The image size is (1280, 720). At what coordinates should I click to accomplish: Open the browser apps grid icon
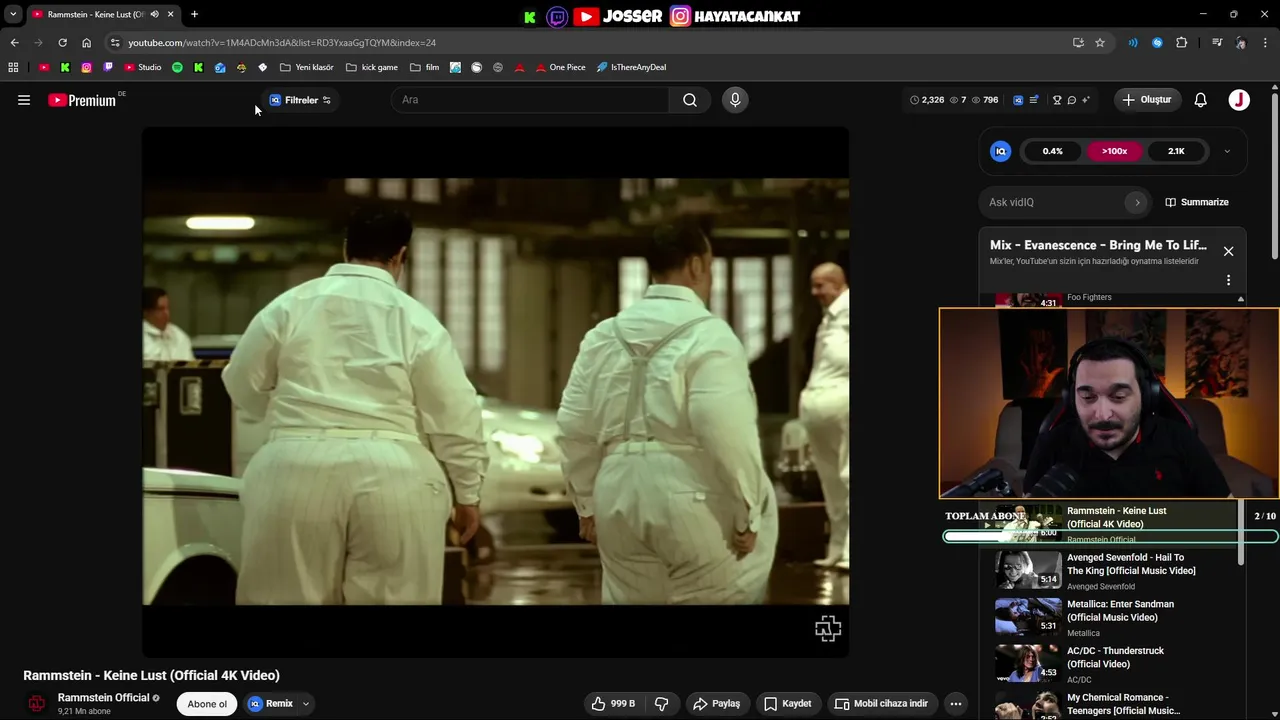point(13,67)
